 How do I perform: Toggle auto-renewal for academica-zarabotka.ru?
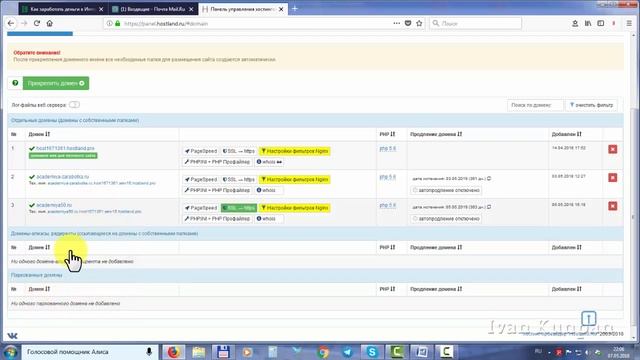[x=446, y=190]
